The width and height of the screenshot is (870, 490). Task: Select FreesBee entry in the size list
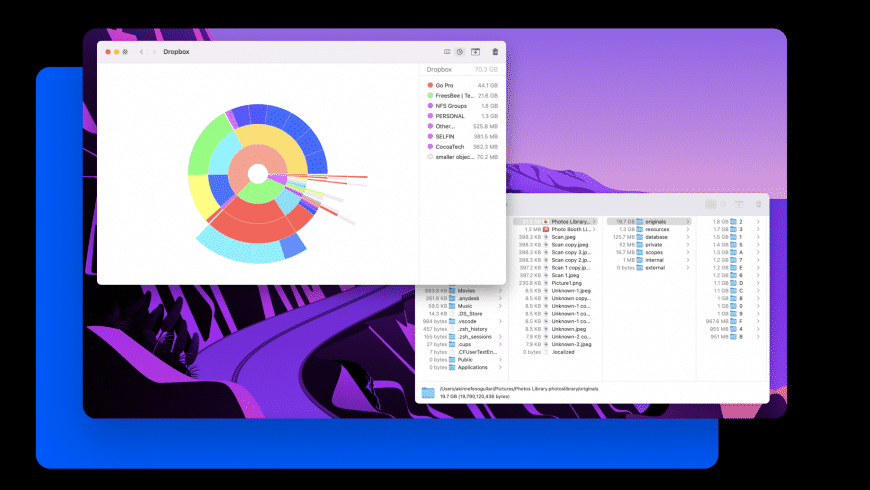453,95
